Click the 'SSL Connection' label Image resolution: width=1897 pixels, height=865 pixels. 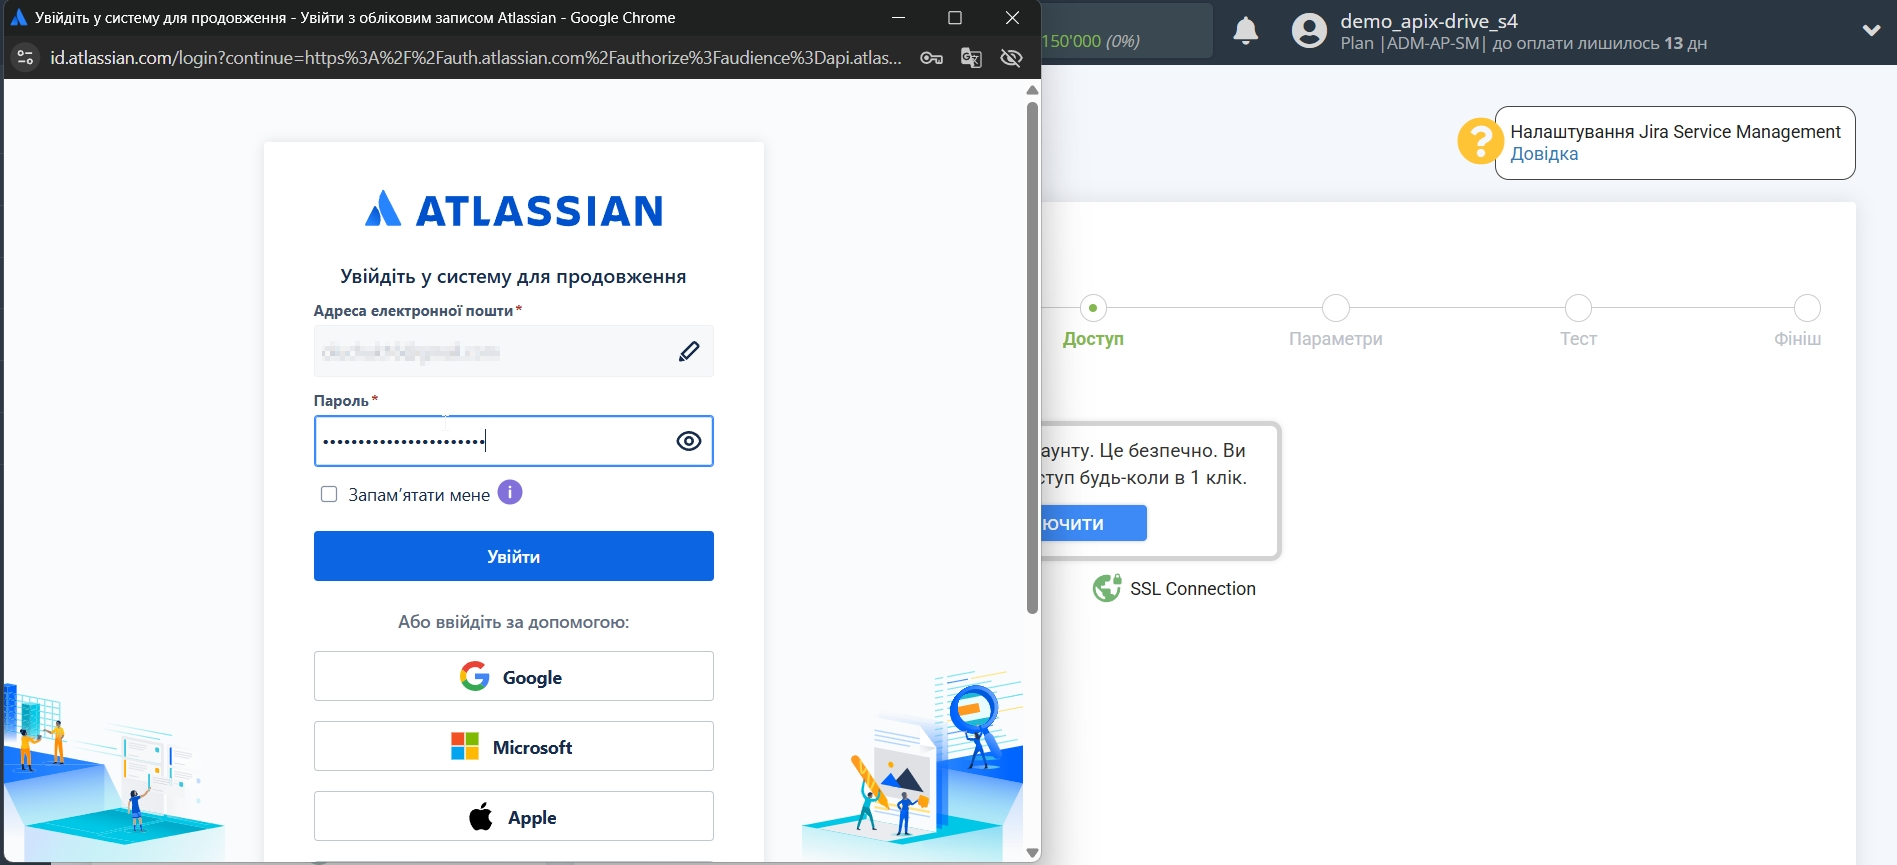pyautogui.click(x=1193, y=589)
